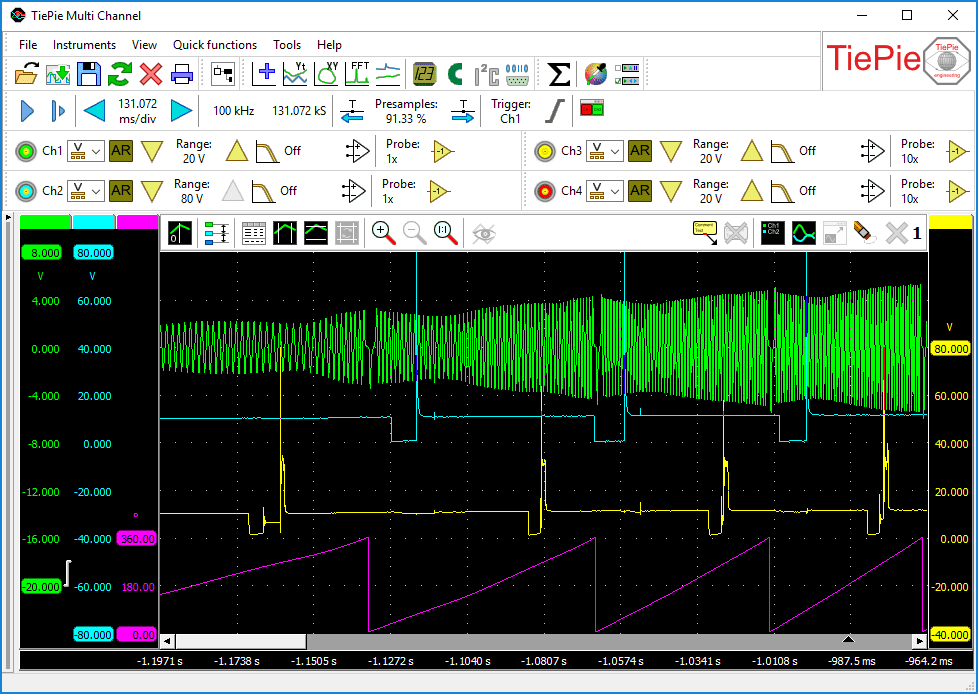
Task: Open the Instruments menu
Action: (84, 45)
